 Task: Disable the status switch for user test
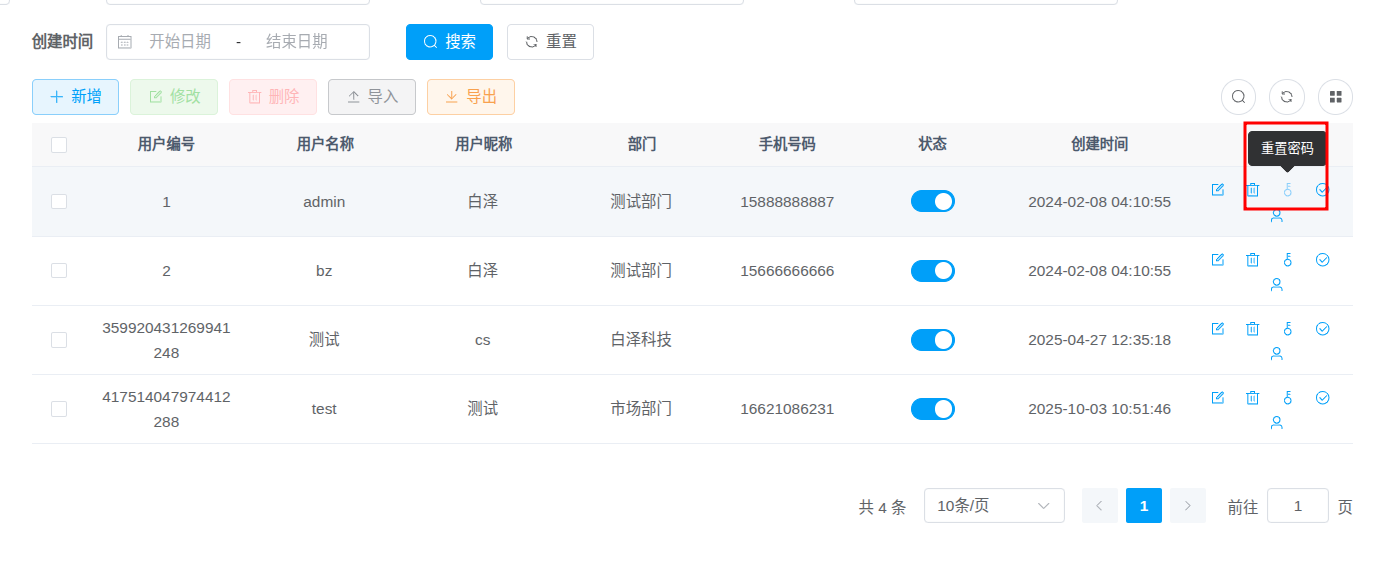coord(932,409)
